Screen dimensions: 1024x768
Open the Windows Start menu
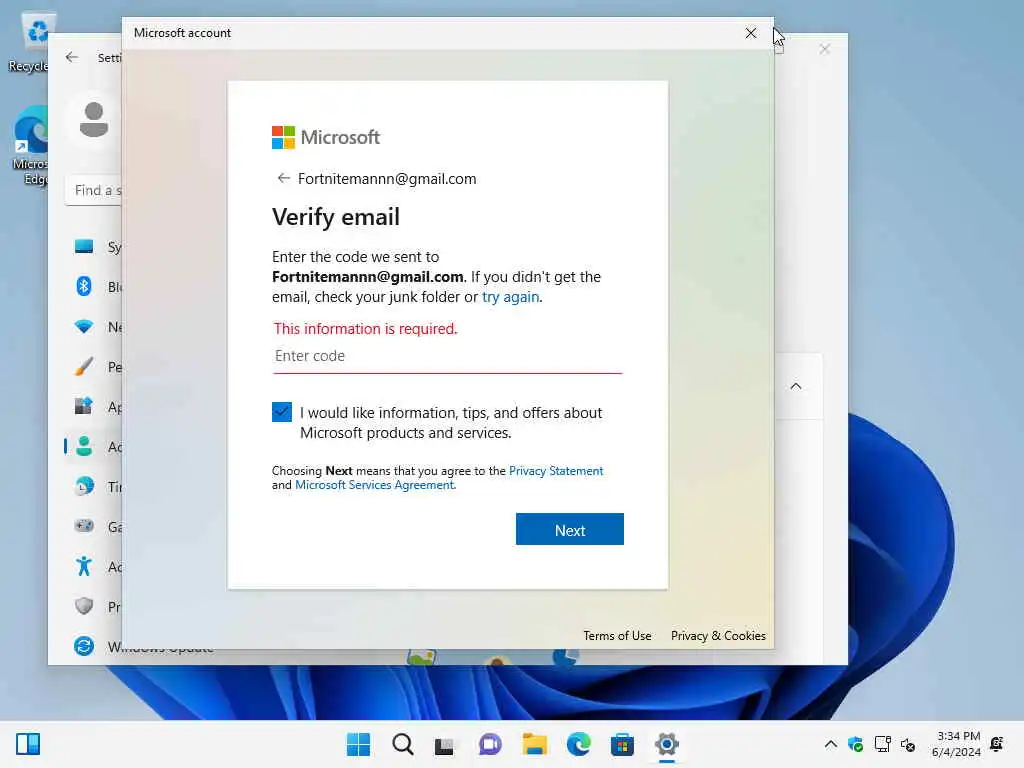[x=358, y=744]
